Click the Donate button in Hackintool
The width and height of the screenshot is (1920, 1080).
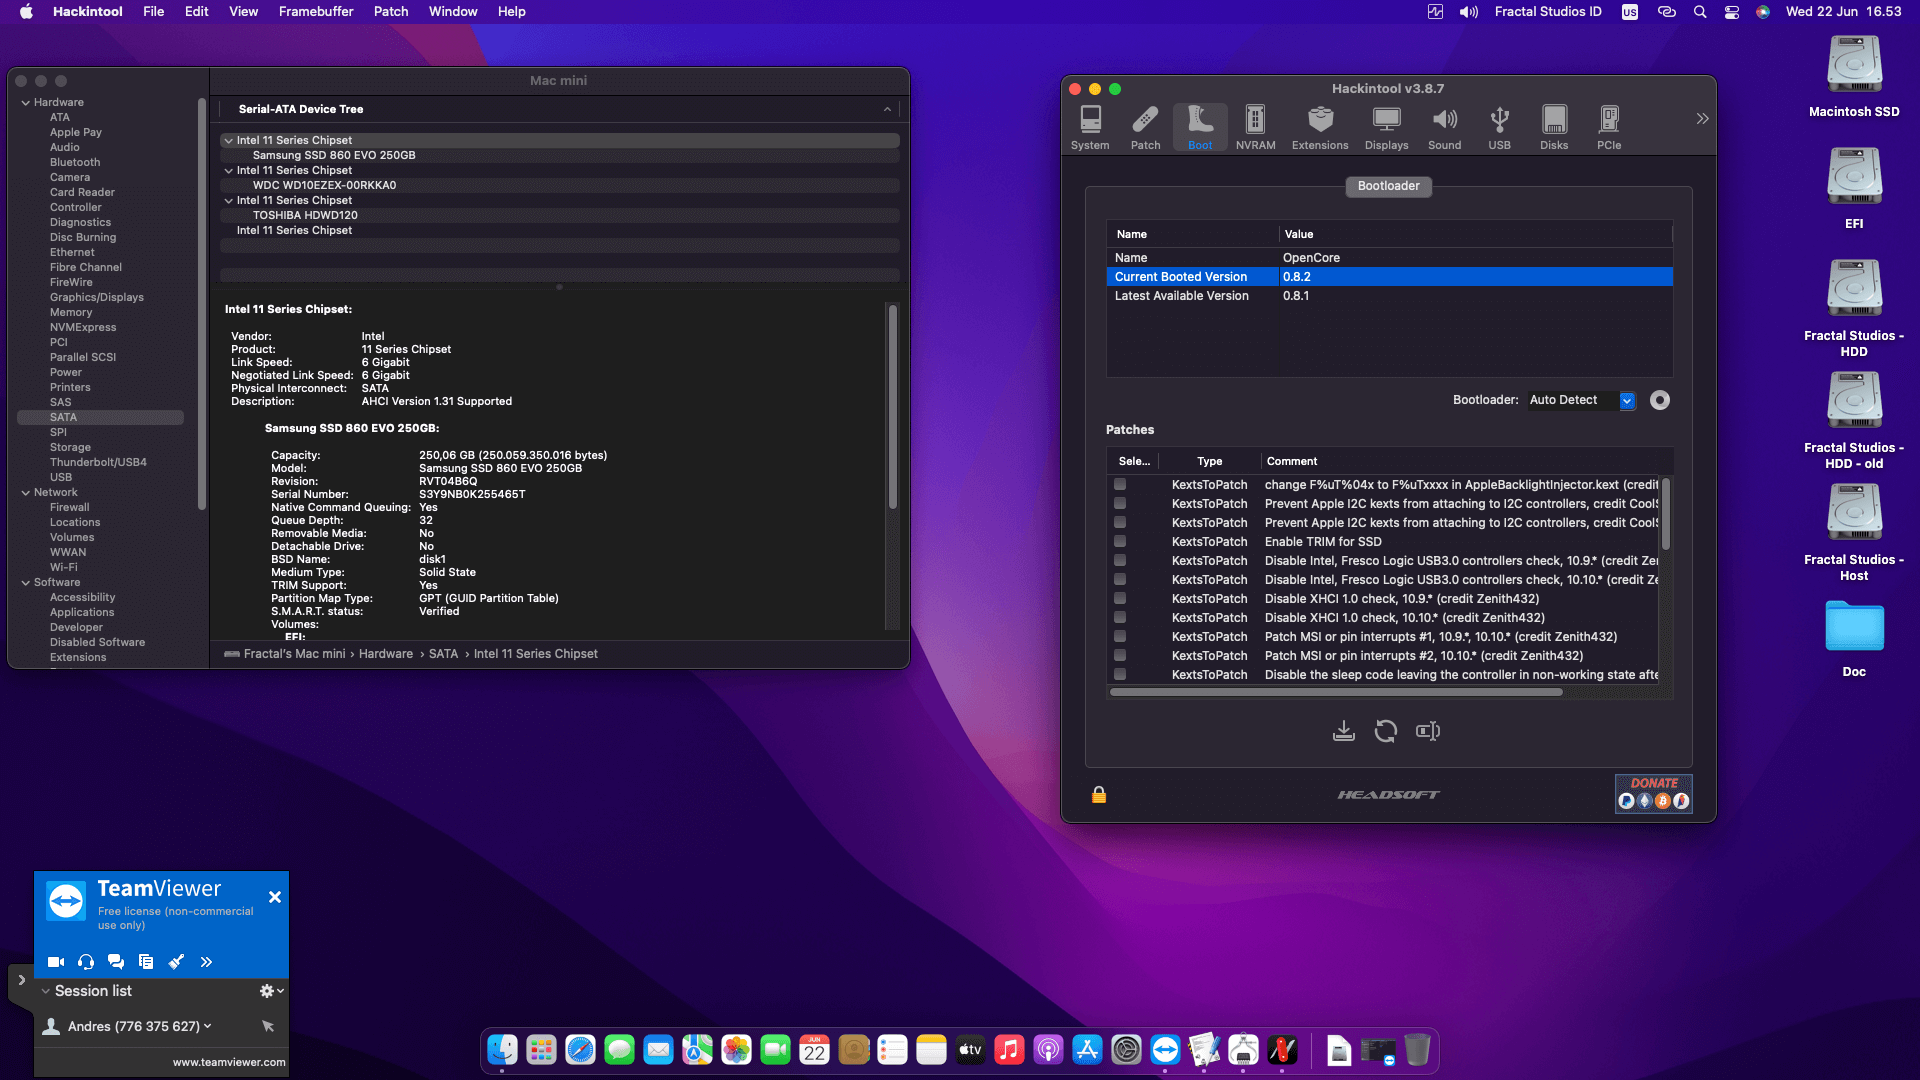tap(1654, 793)
